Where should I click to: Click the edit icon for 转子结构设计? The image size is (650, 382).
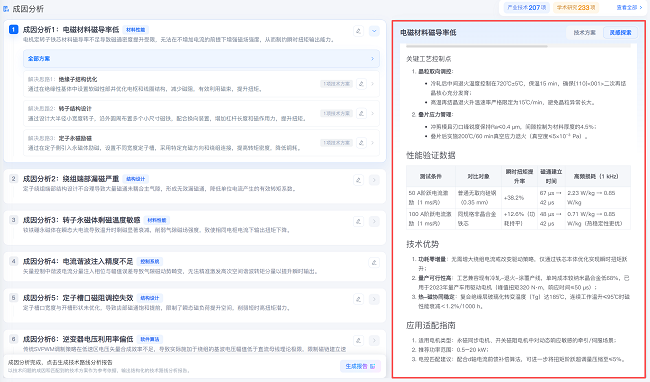click(x=361, y=113)
